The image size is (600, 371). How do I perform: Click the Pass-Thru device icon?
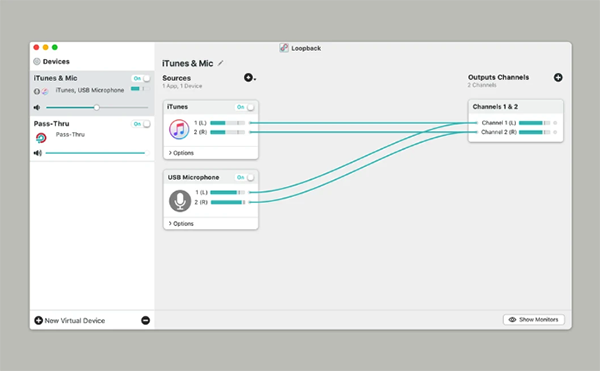click(41, 138)
